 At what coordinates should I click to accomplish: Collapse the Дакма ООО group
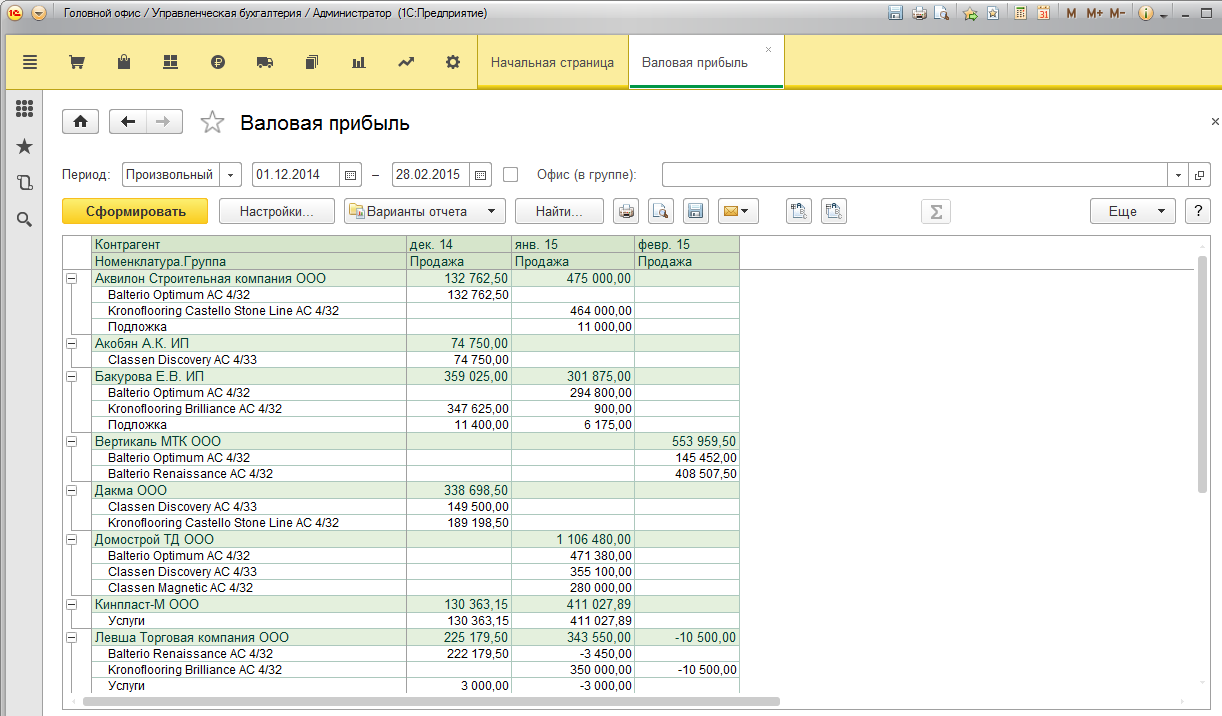pos(71,490)
